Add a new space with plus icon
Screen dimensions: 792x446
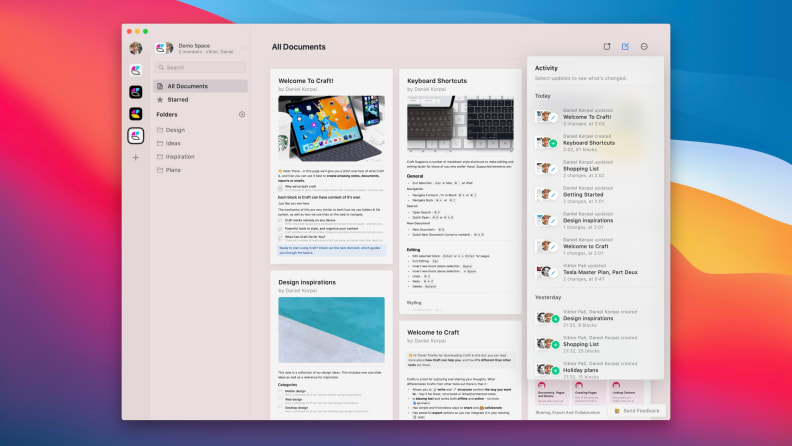(135, 158)
